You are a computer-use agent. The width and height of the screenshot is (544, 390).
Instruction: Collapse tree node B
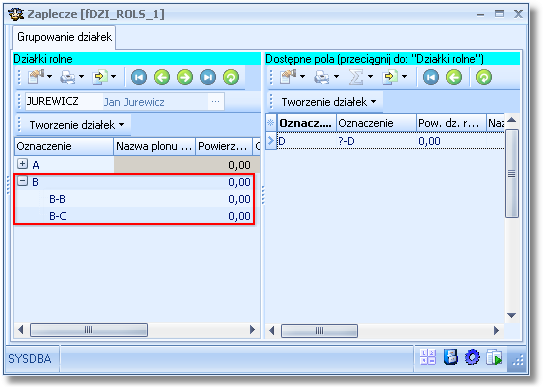point(23,181)
